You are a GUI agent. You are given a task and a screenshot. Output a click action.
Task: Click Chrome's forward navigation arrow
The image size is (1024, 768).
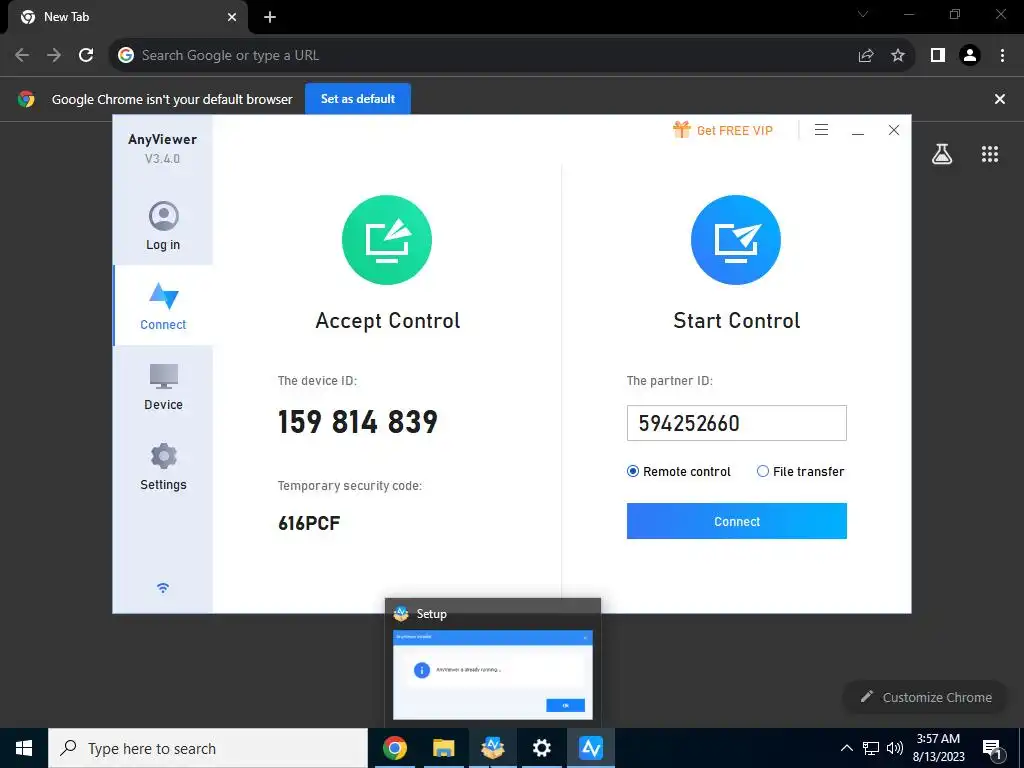click(x=54, y=56)
